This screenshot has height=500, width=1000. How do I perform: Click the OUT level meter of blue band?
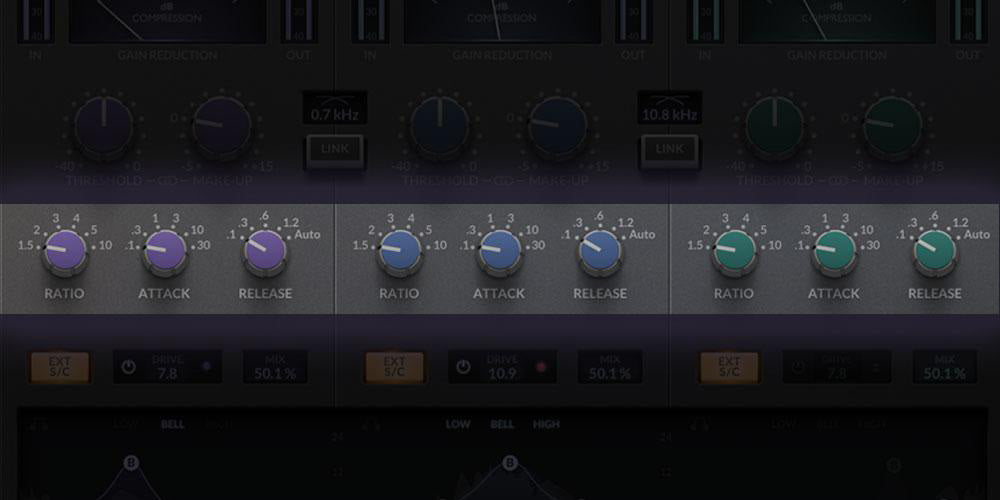tap(633, 21)
